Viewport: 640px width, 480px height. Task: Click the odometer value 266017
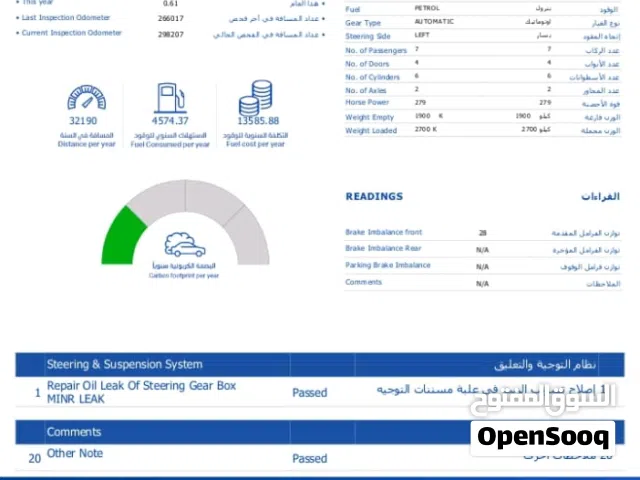171,18
